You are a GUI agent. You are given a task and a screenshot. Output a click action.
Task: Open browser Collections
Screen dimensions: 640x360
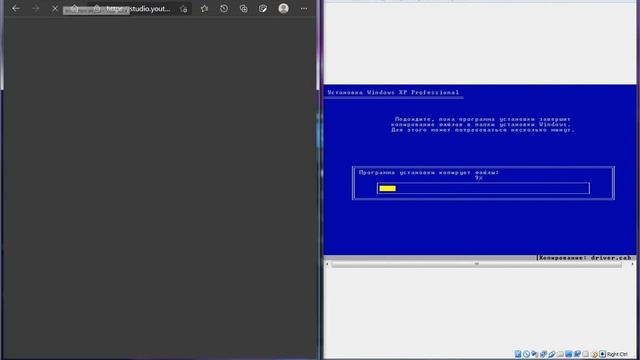click(x=244, y=9)
